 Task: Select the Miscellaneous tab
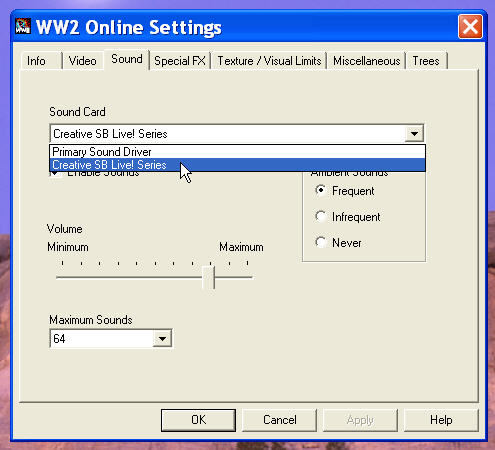tap(366, 61)
